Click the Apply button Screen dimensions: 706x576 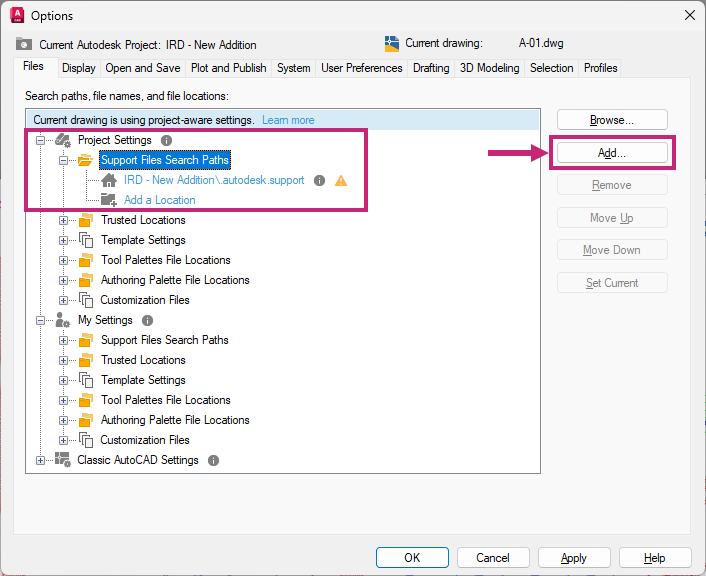[x=574, y=558]
